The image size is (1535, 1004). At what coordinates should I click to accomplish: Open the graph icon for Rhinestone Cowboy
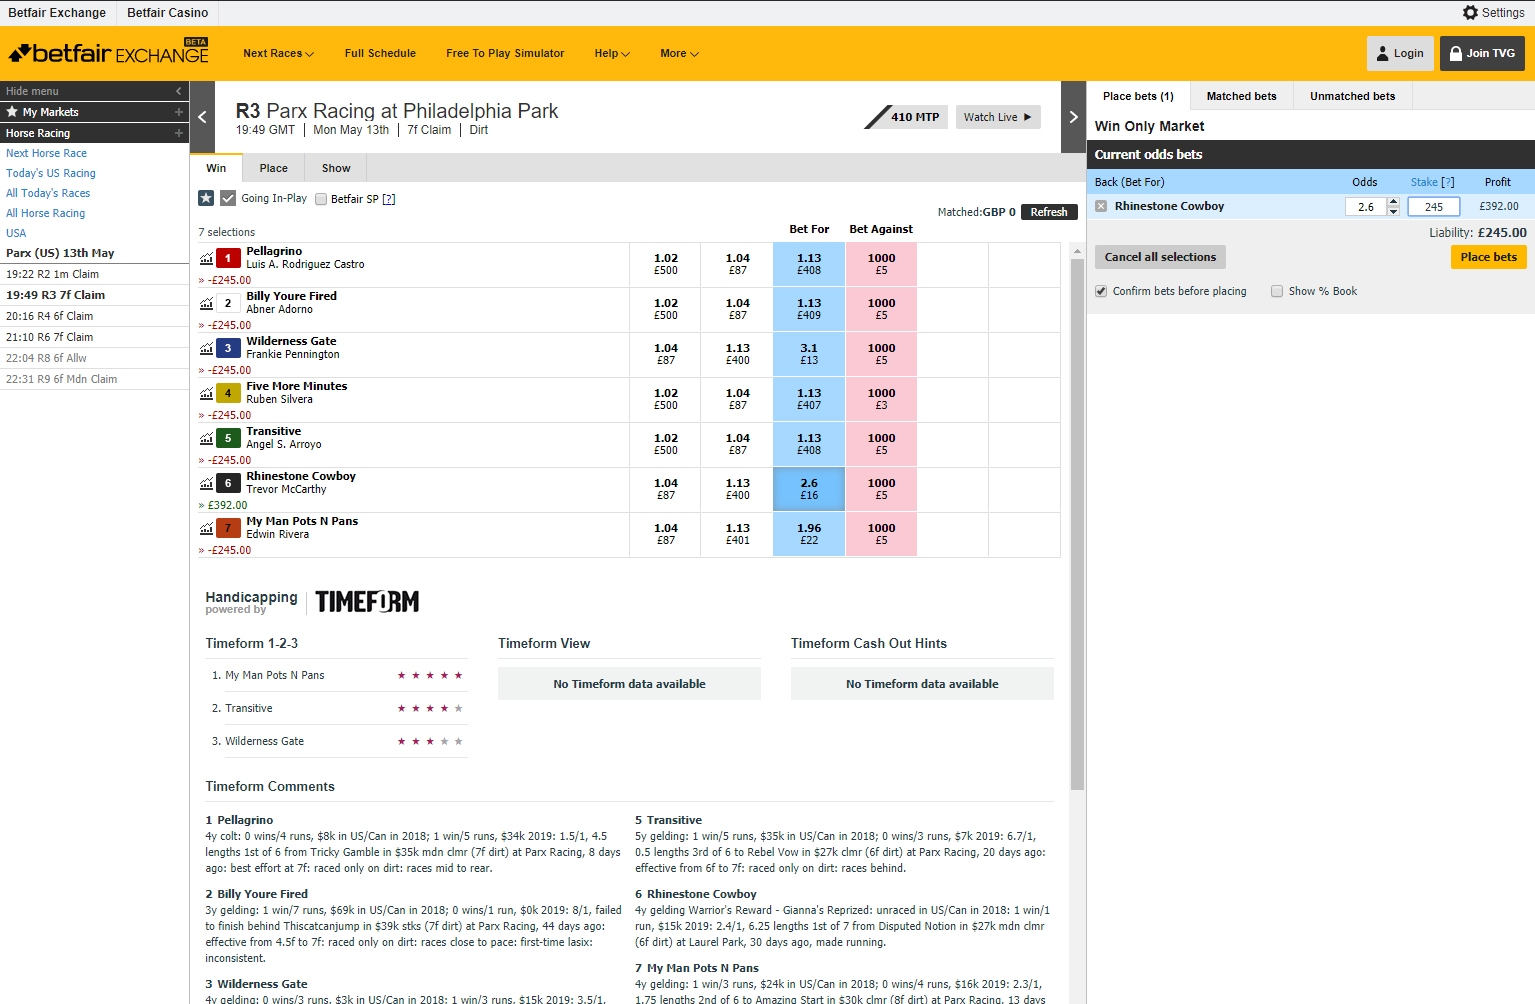[x=206, y=483]
